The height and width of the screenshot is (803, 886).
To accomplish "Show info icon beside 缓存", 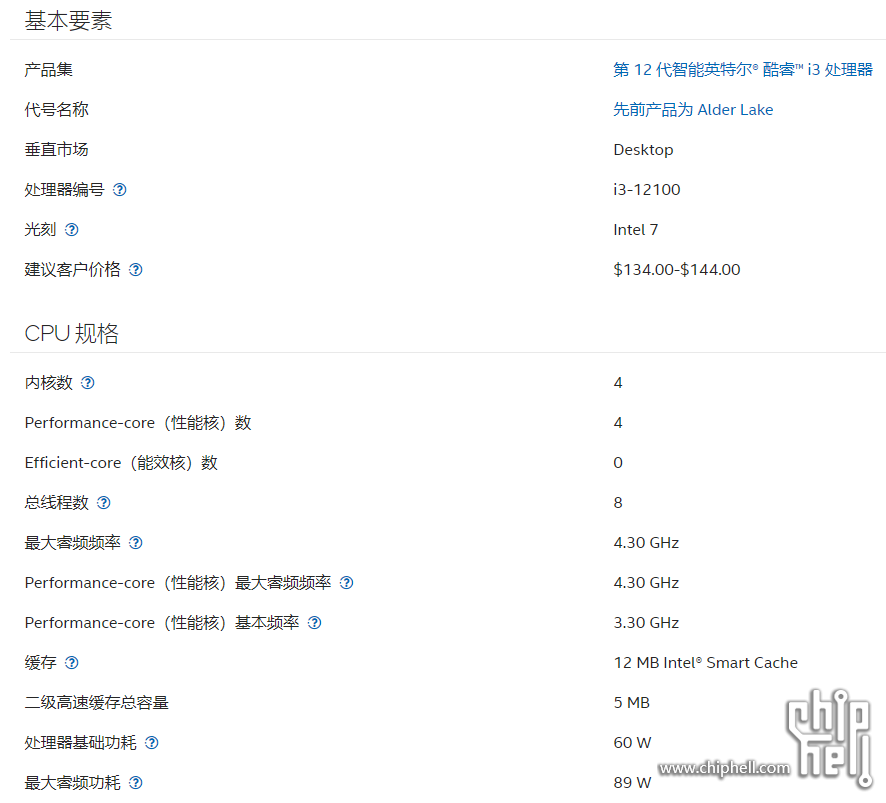I will [x=71, y=663].
